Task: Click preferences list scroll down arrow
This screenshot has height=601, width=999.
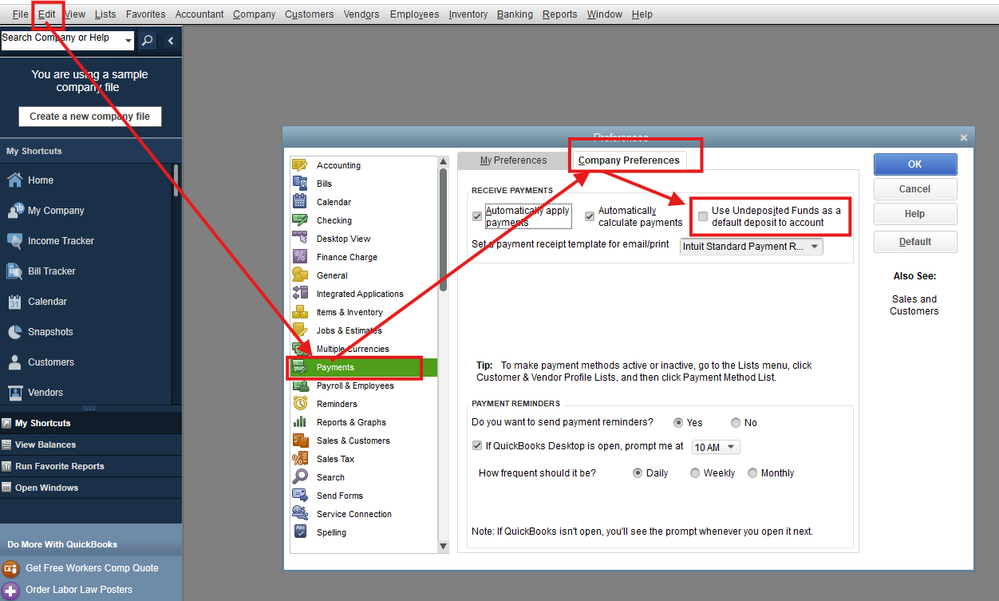Action: [x=443, y=546]
